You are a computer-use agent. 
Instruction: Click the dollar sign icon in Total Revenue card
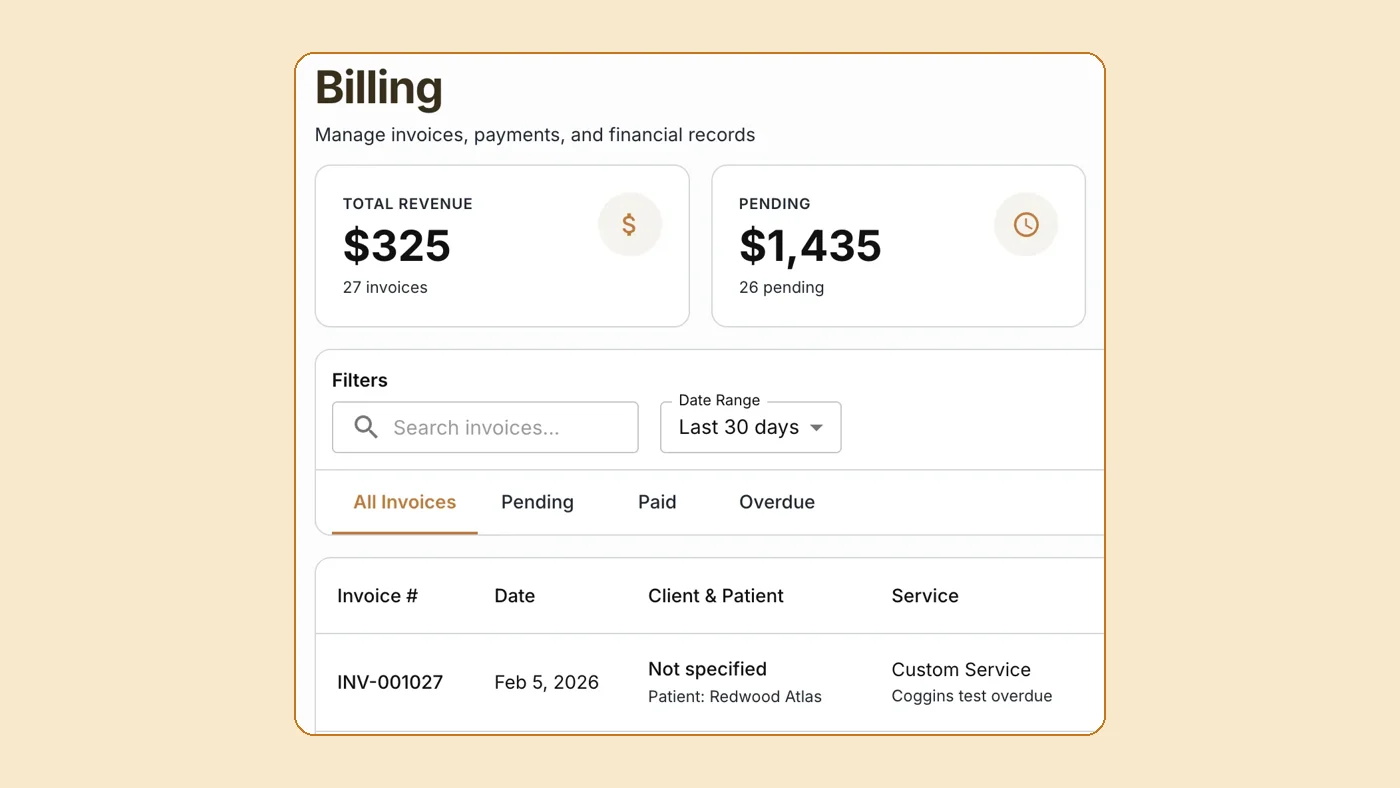tap(629, 225)
